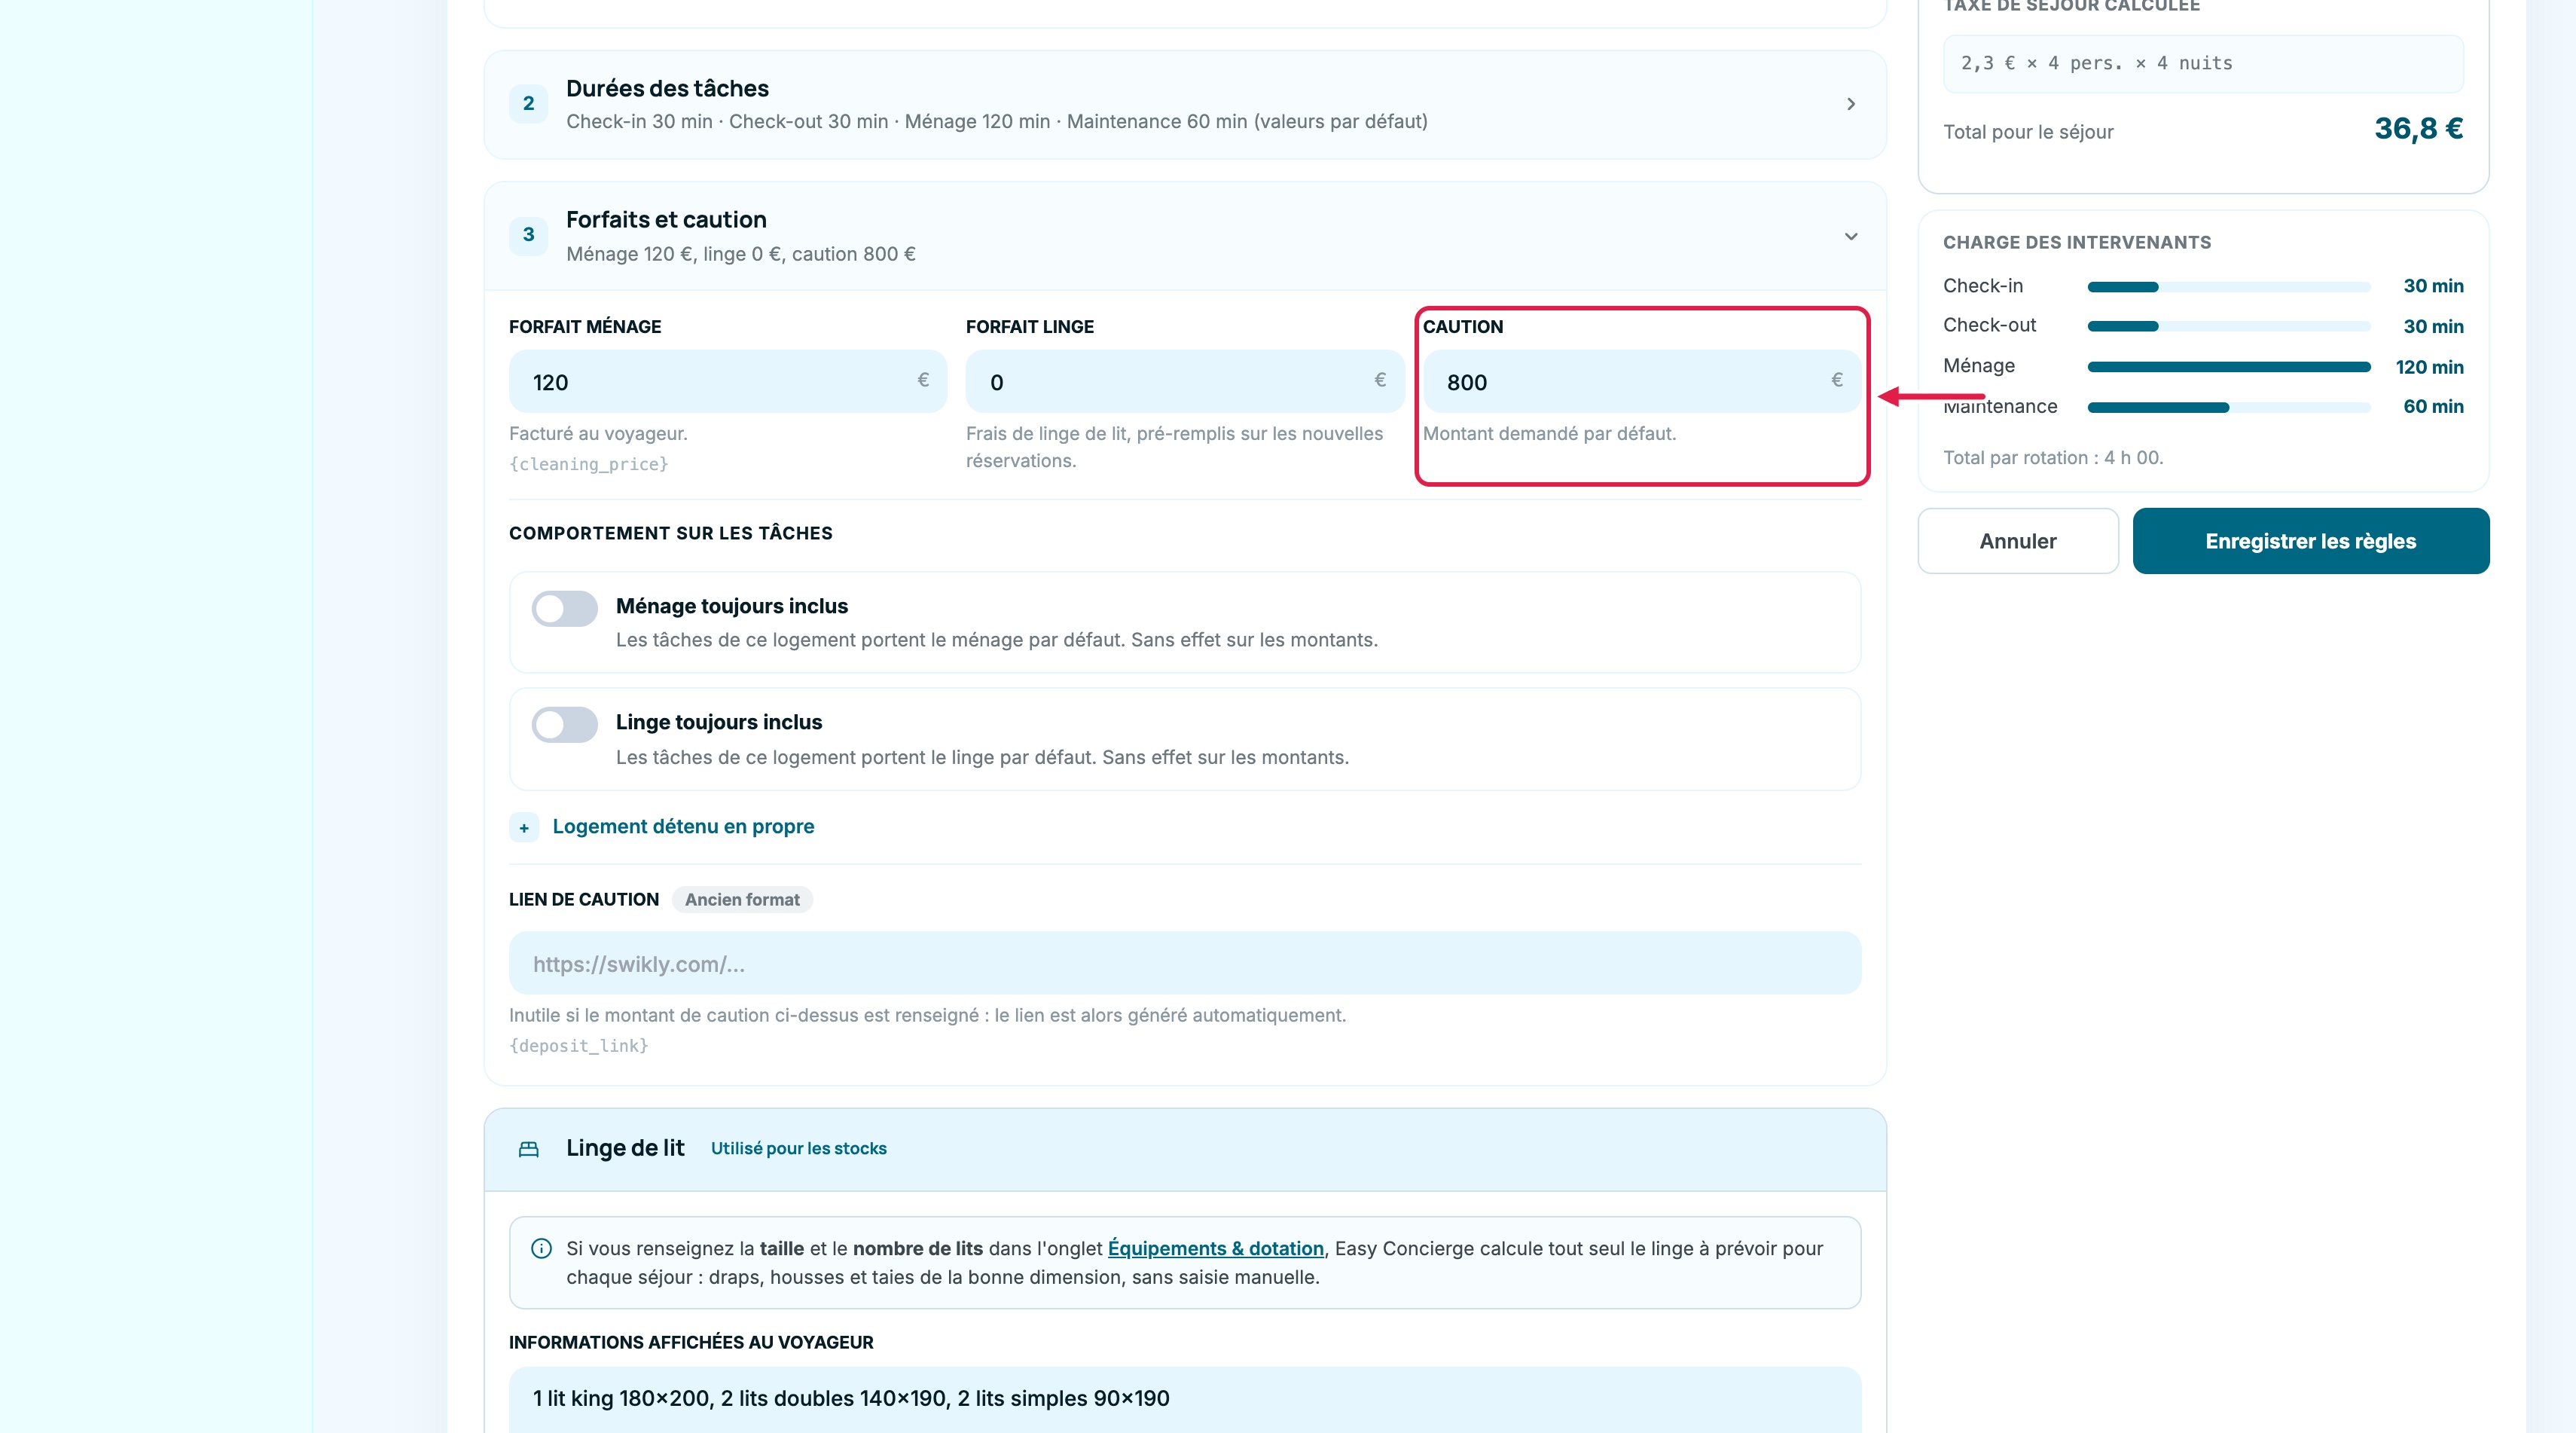Enable the Linge toujours inclus toggle
The width and height of the screenshot is (2576, 1433).
564,724
